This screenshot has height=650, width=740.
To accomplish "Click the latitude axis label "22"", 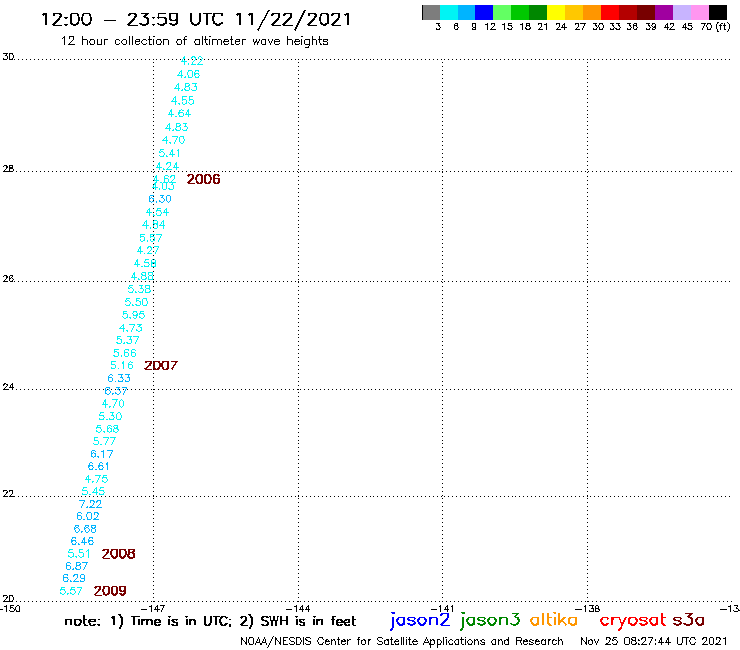I will pos(8,494).
